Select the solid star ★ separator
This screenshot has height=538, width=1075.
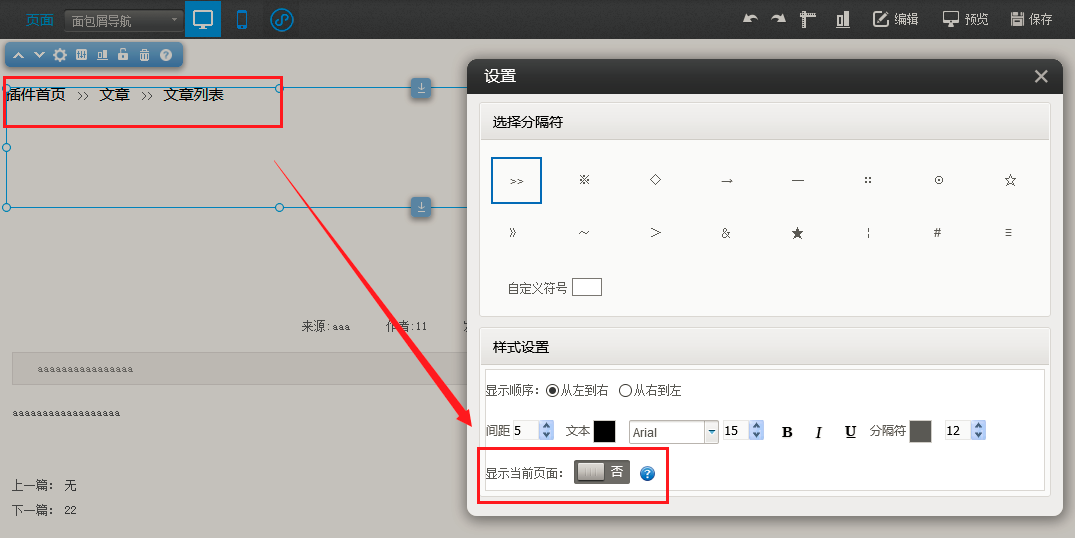(x=797, y=233)
